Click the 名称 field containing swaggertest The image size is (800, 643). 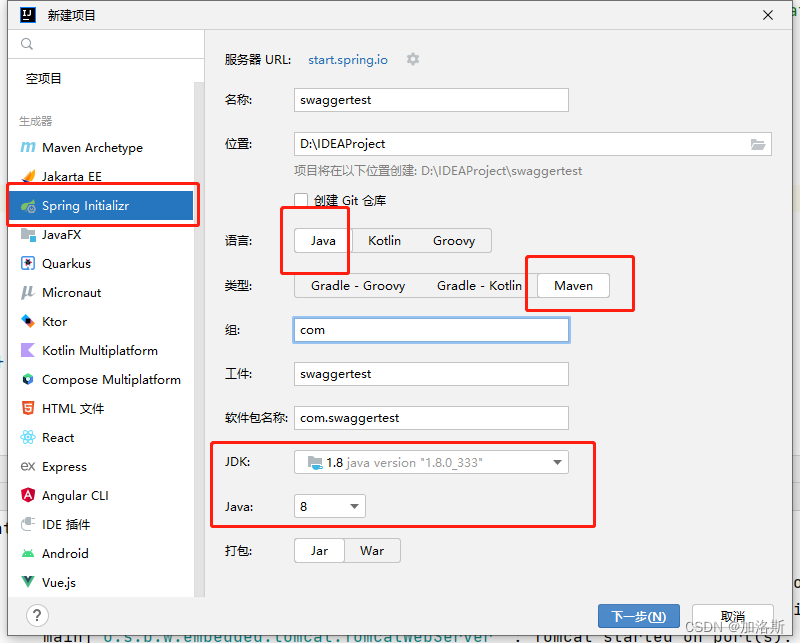coord(431,100)
